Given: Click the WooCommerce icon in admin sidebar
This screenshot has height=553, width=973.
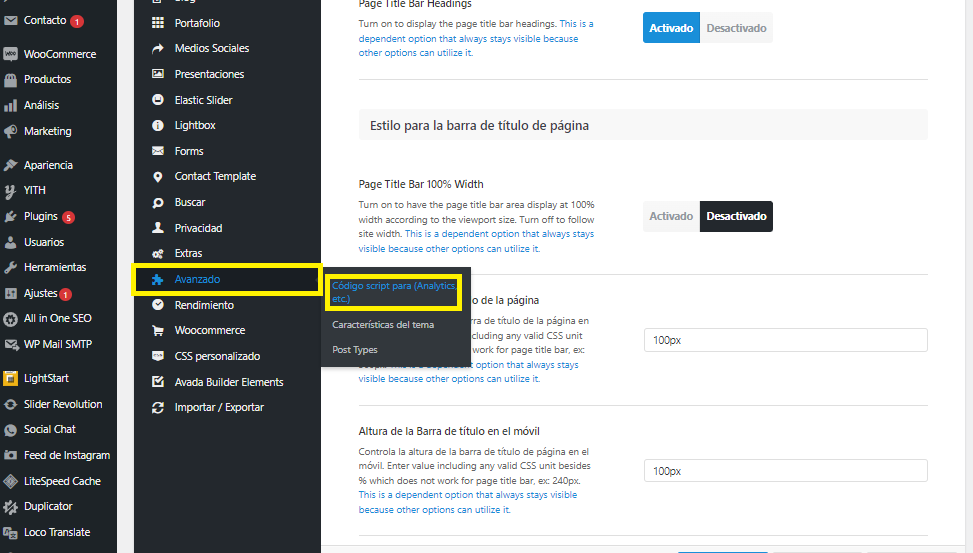Looking at the screenshot, I should click(10, 54).
